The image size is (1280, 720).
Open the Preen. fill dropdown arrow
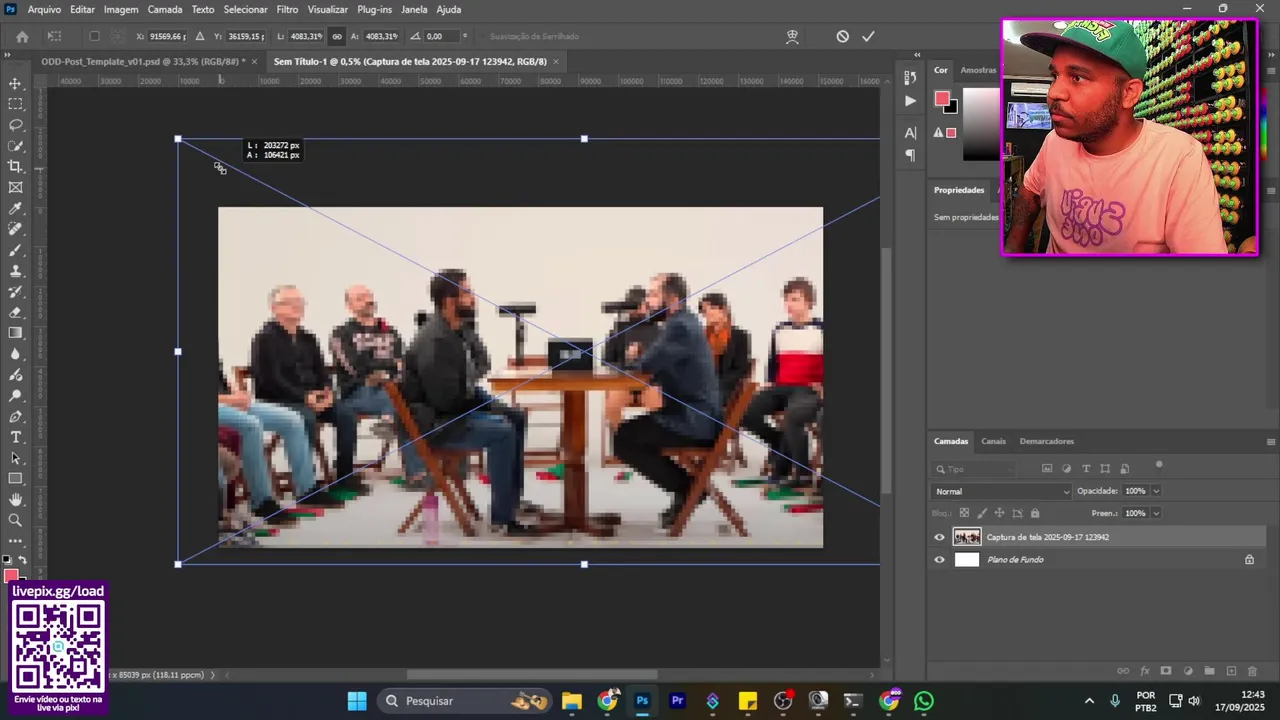(x=1156, y=513)
